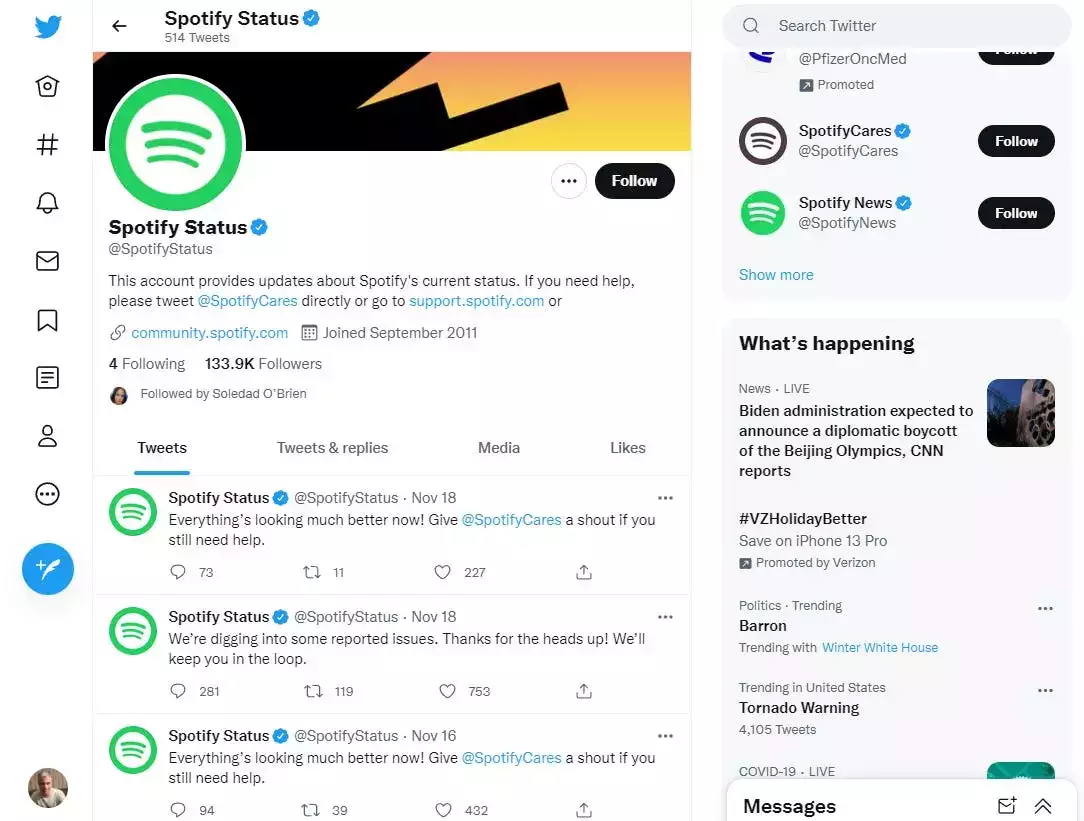The height and width of the screenshot is (821, 1084).
Task: Click the Twitter bird home logo
Action: pyautogui.click(x=47, y=27)
